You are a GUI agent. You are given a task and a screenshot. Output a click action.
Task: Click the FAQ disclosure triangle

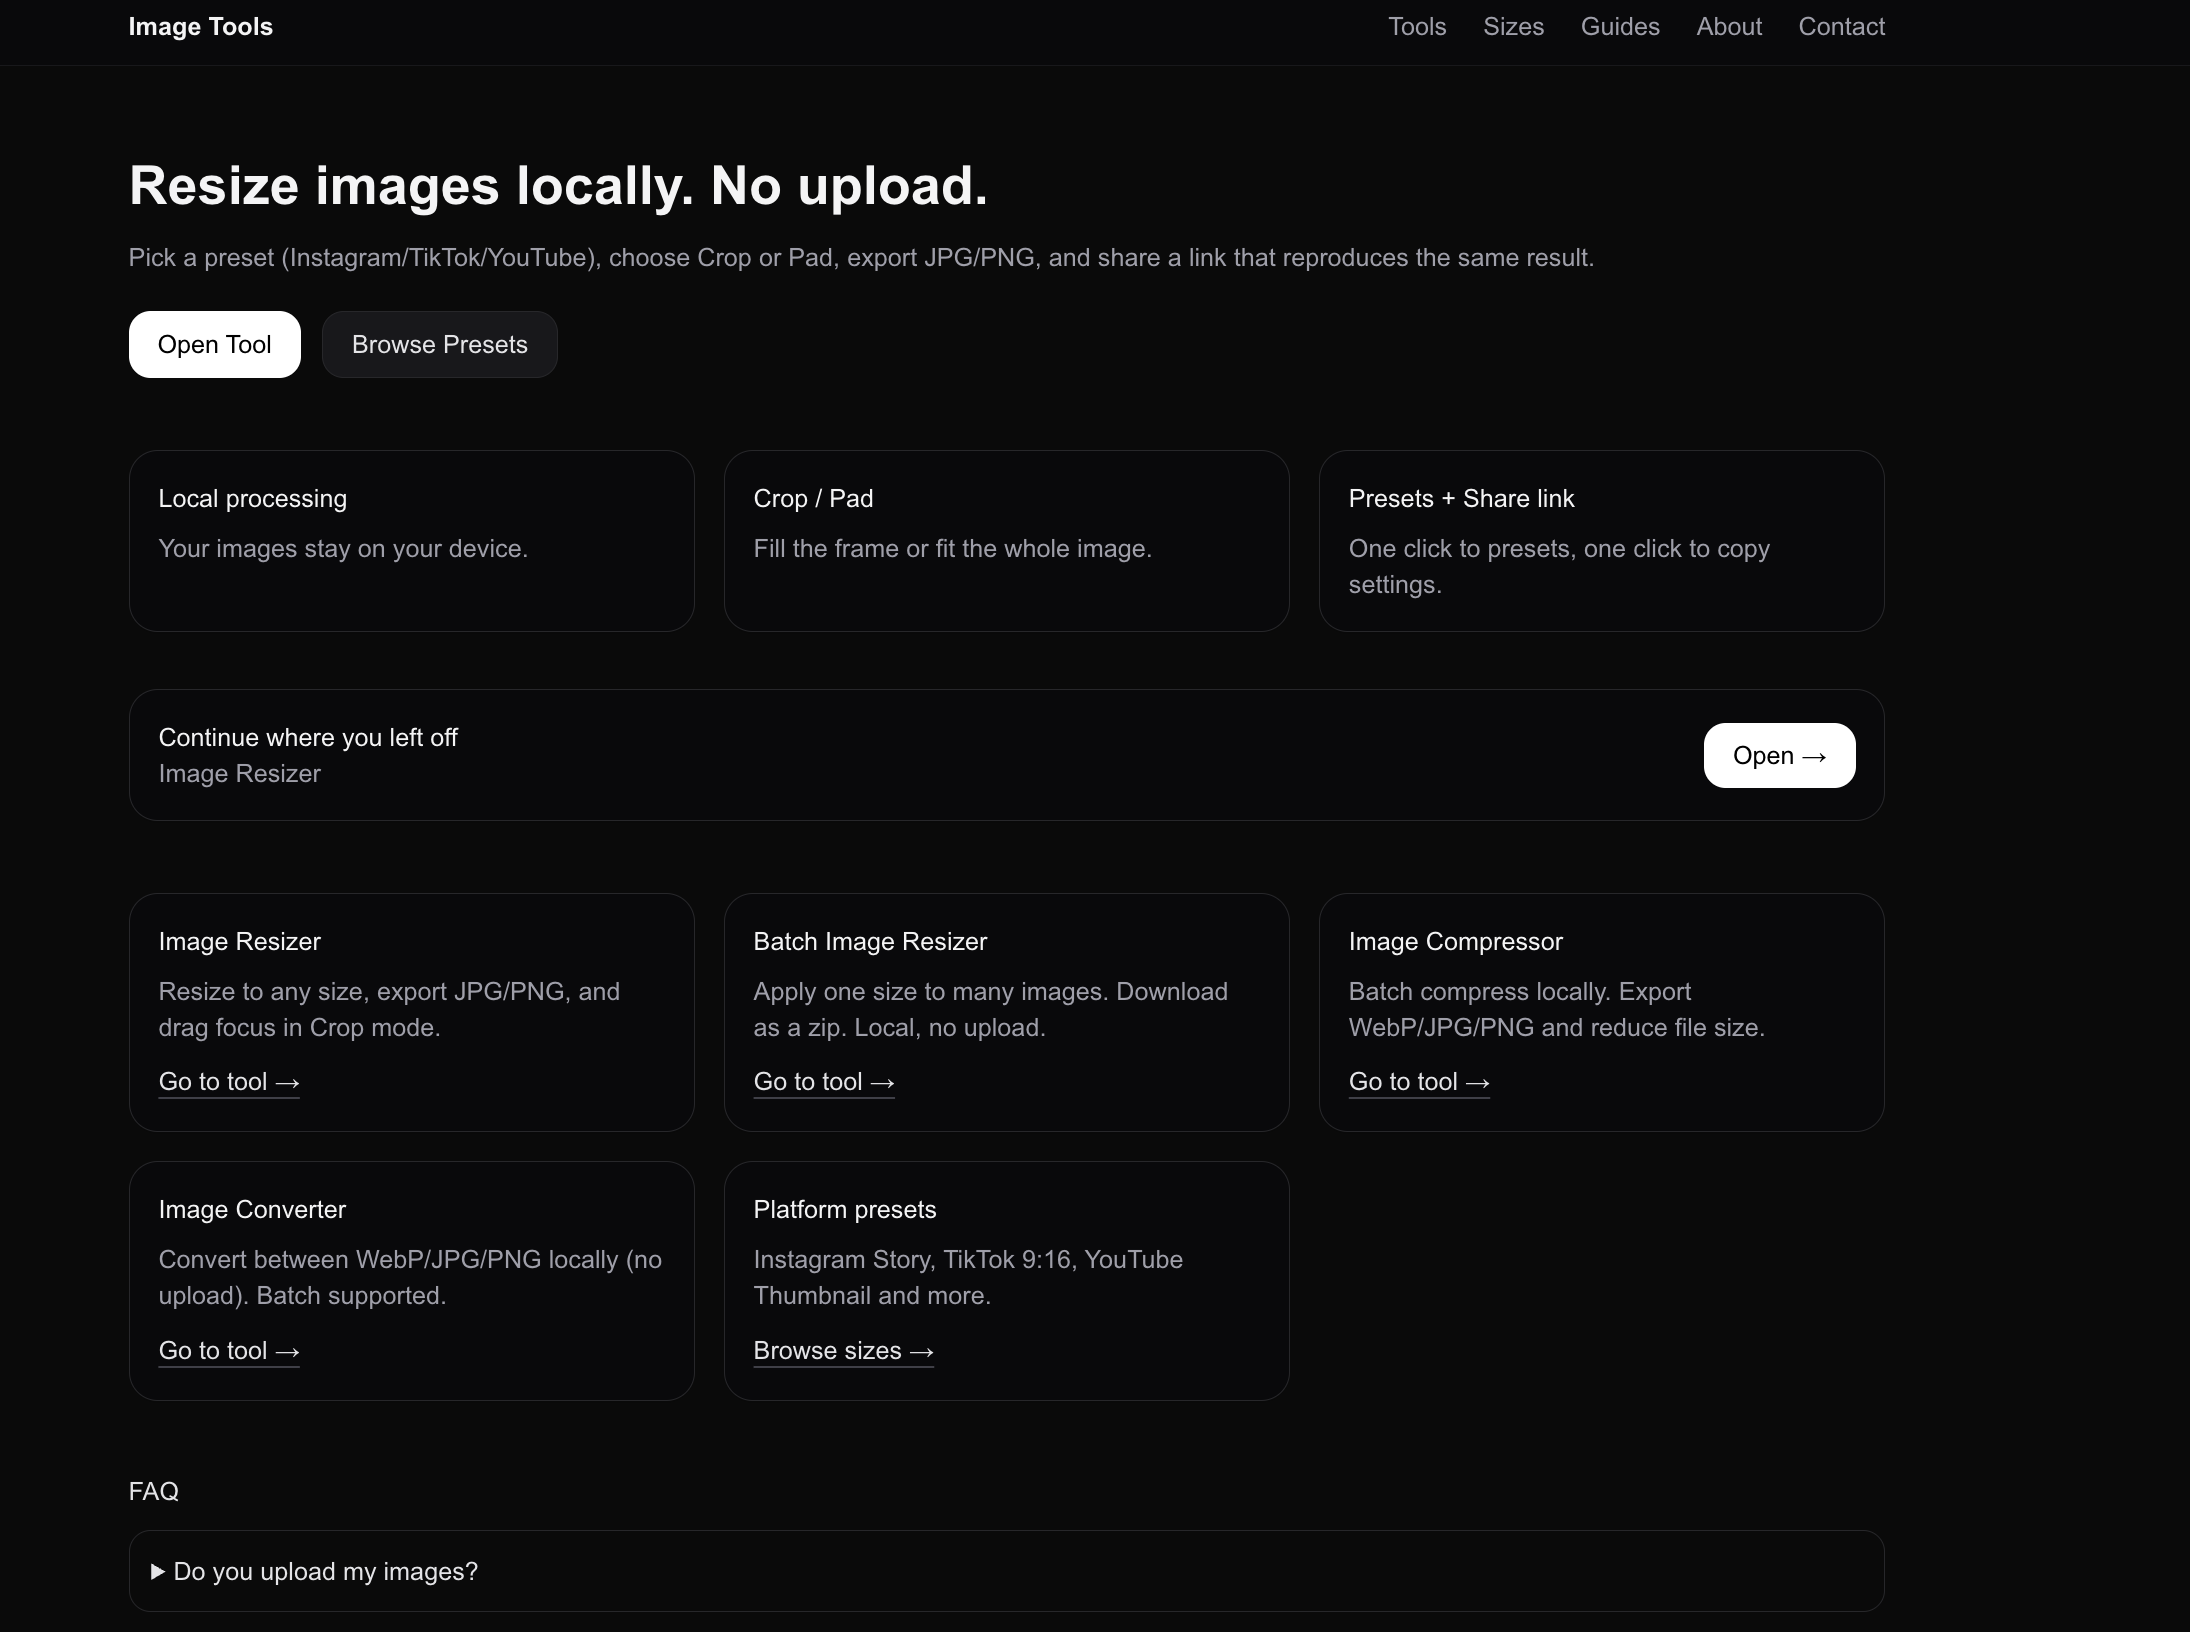pyautogui.click(x=158, y=1571)
